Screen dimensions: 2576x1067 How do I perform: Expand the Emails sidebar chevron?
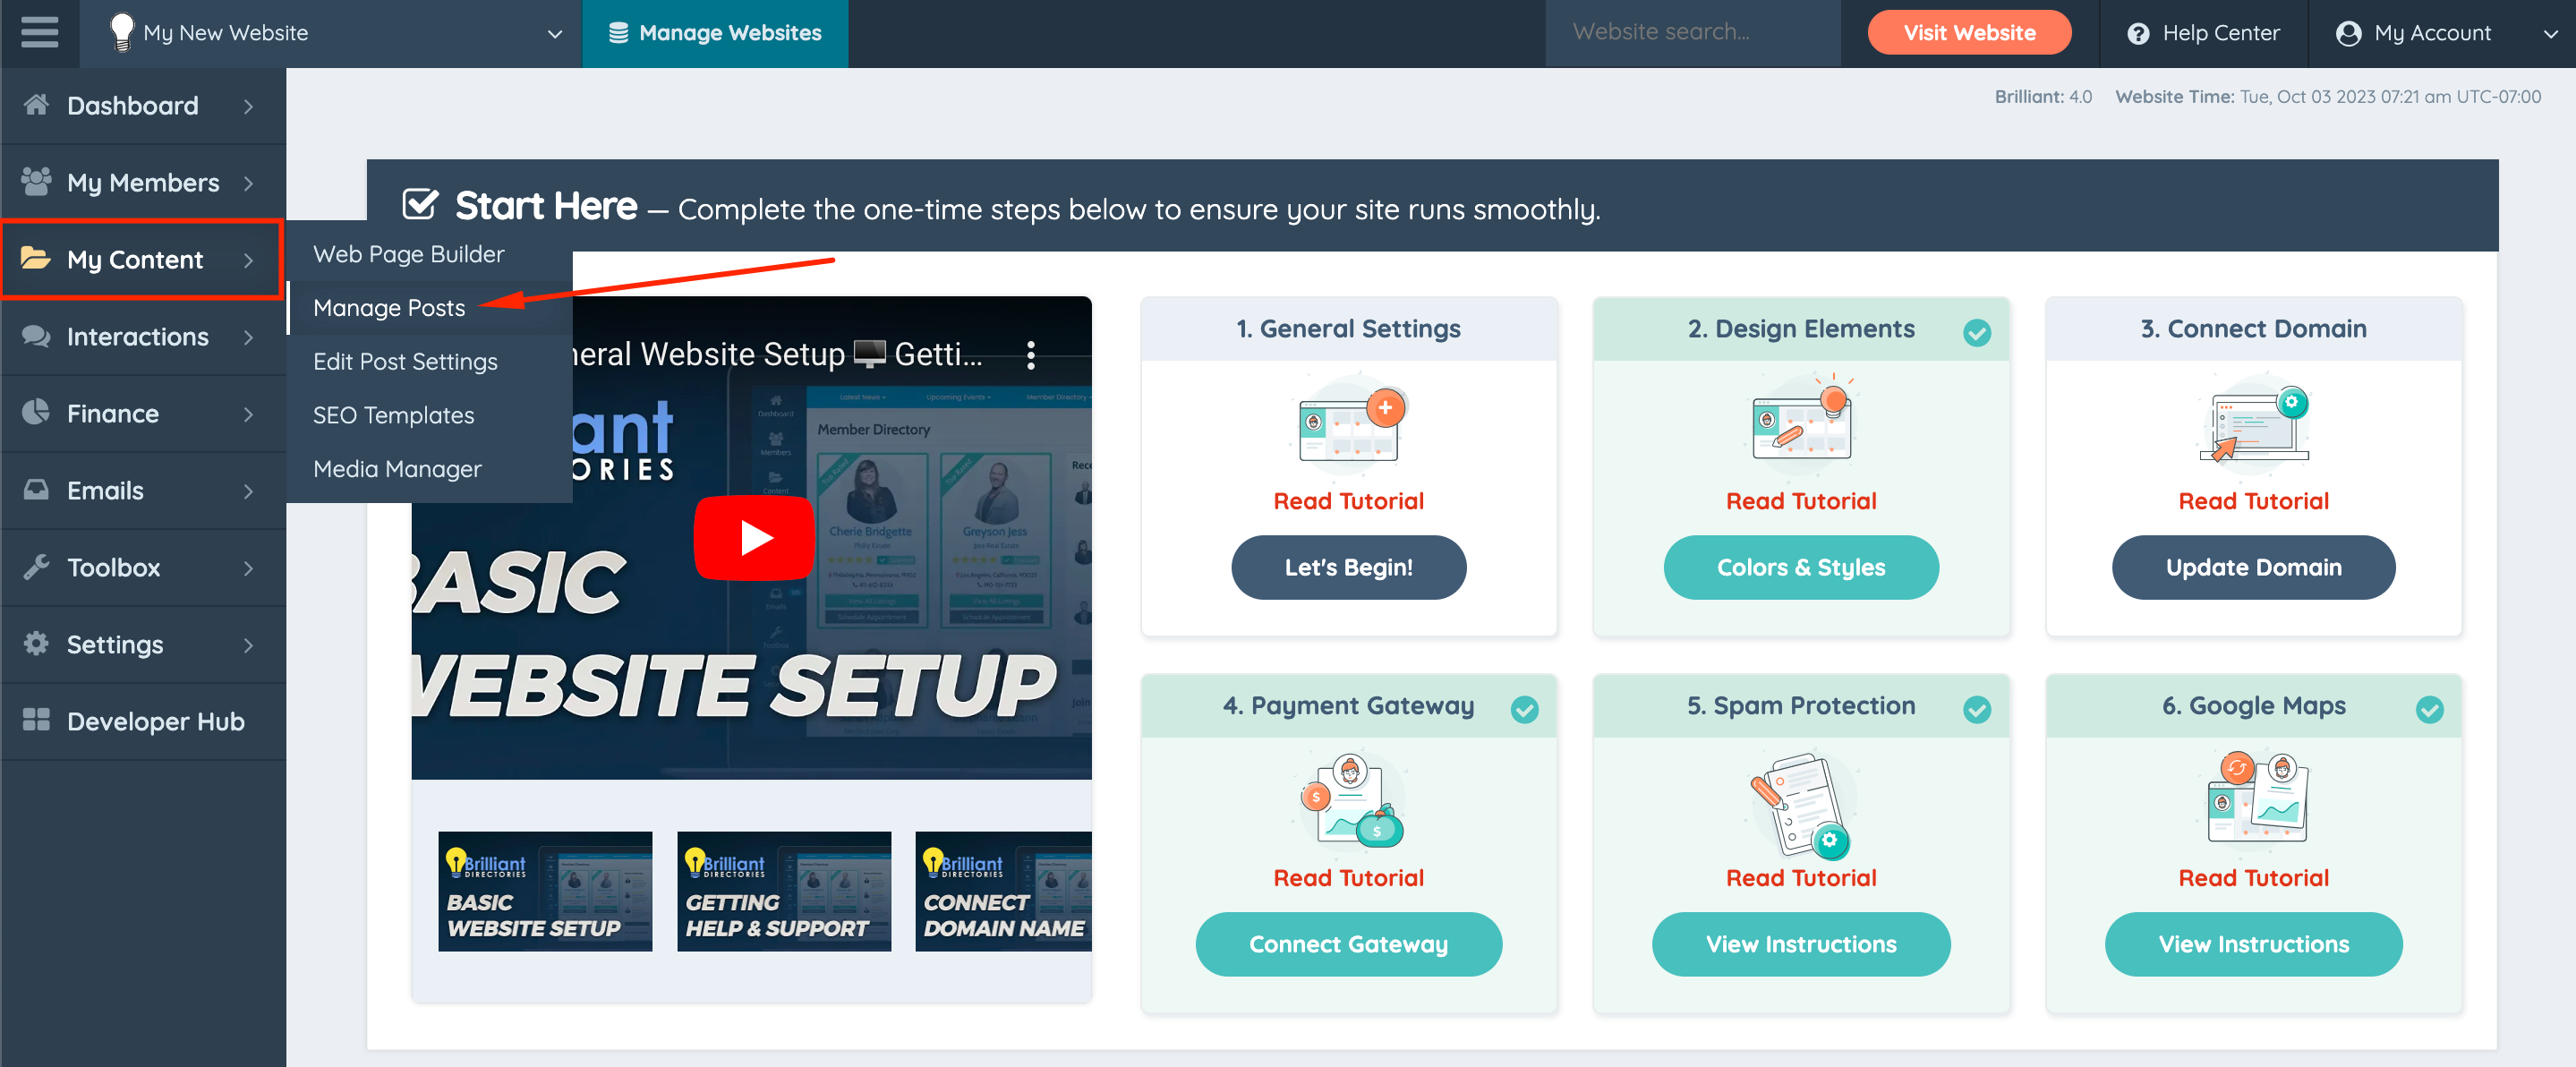pos(248,491)
